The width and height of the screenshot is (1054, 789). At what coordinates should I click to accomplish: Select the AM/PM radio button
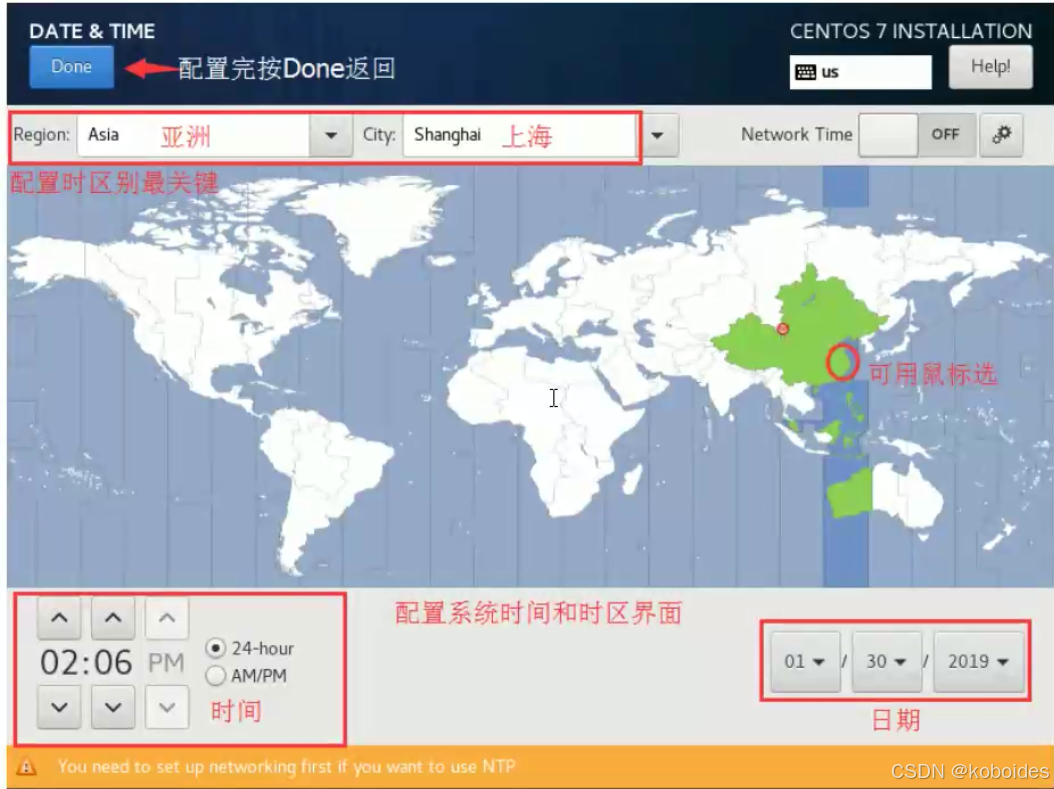tap(215, 675)
